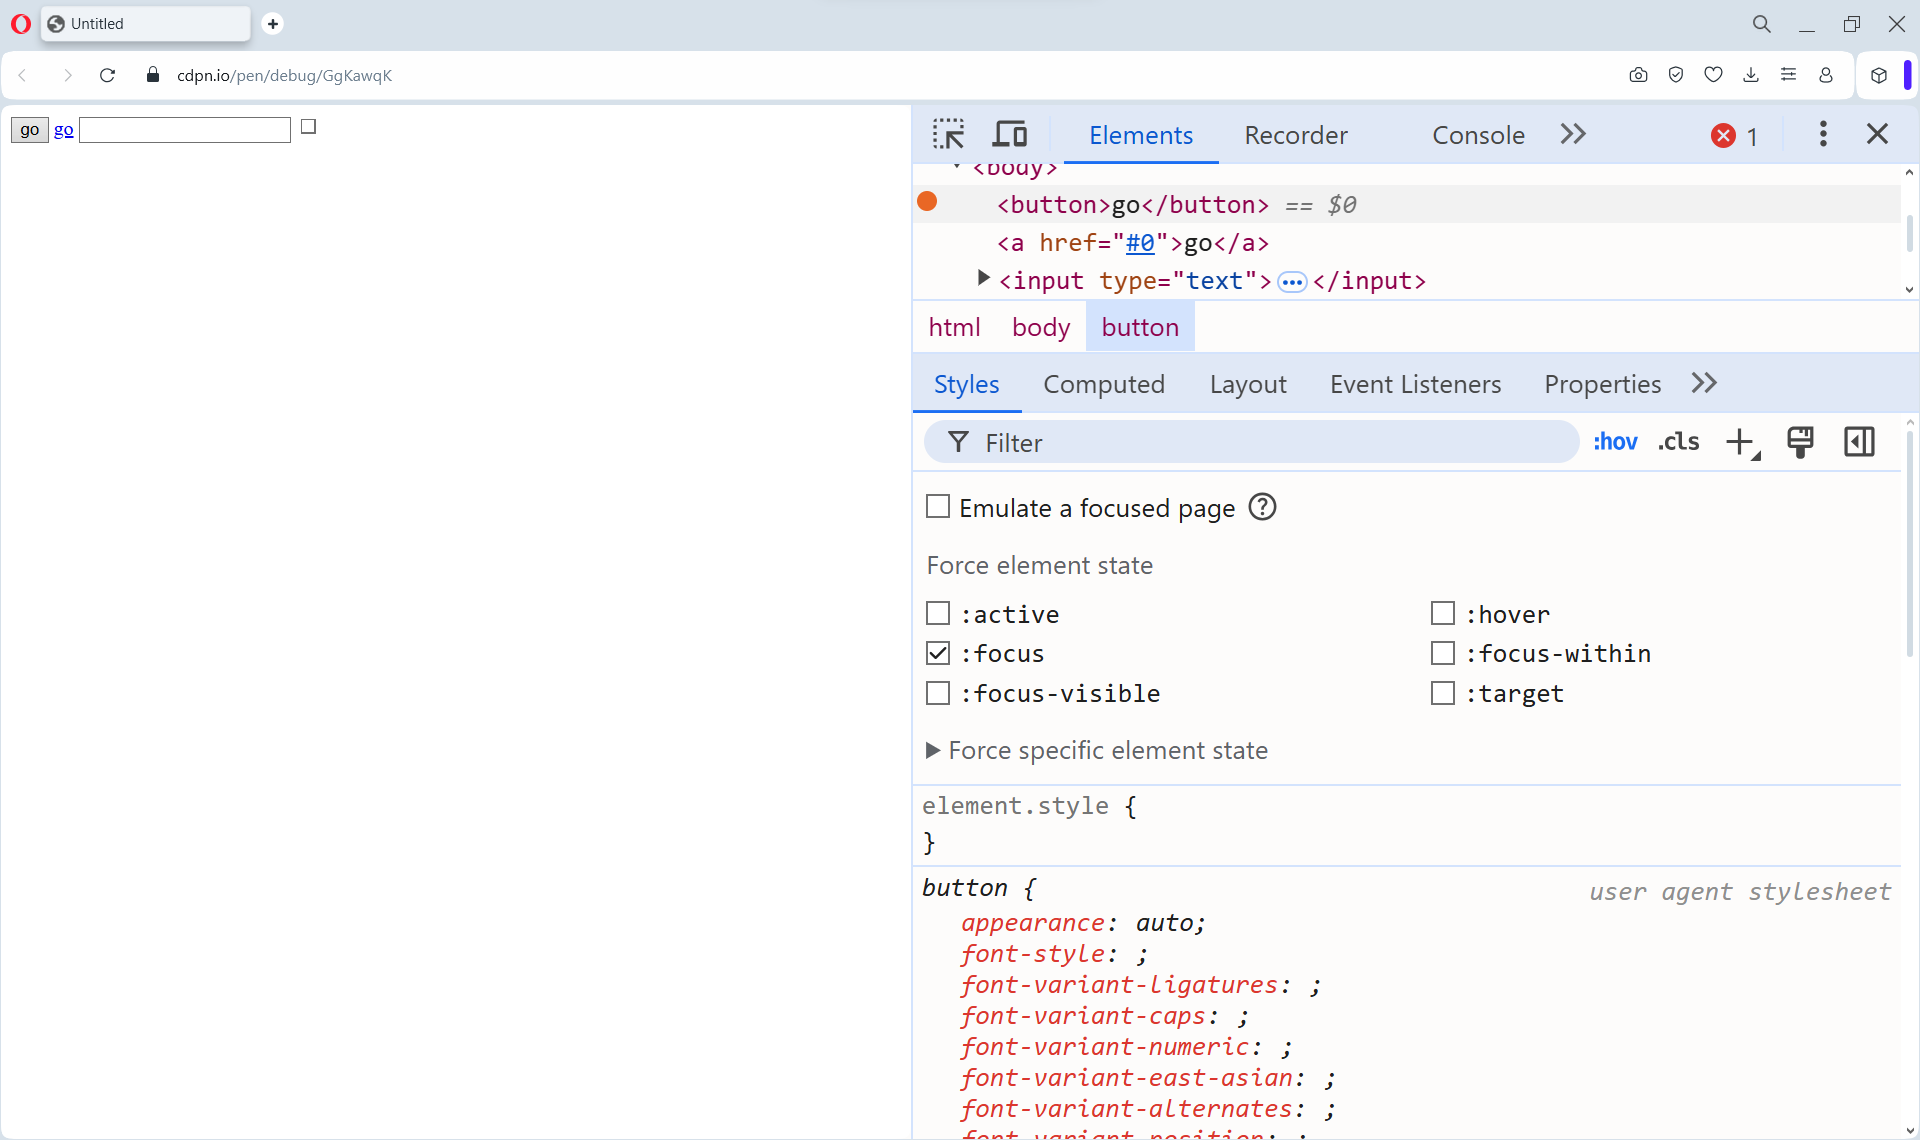Viewport: 1920px width, 1140px height.
Task: Click the new style rule plus icon
Action: 1740,442
